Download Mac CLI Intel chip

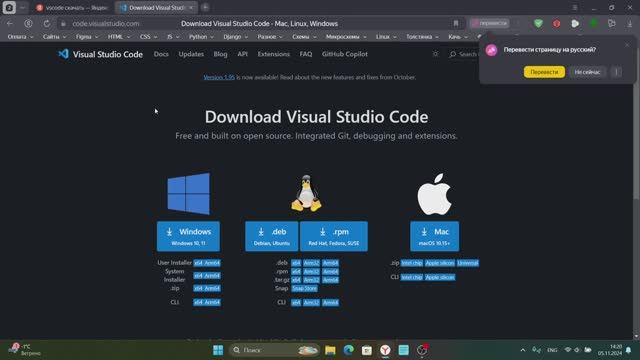pyautogui.click(x=411, y=277)
